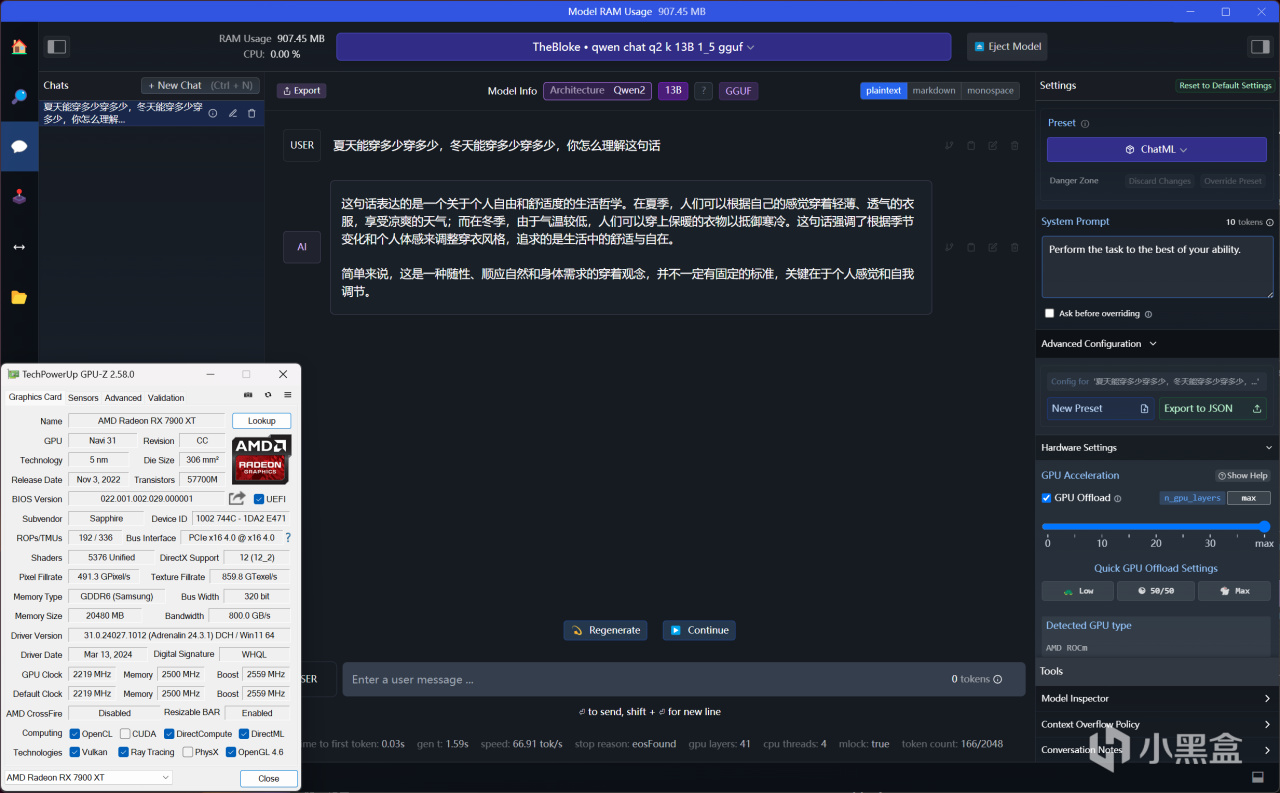
Task: Click GPU-Z screenshot camera icon
Action: pos(249,395)
